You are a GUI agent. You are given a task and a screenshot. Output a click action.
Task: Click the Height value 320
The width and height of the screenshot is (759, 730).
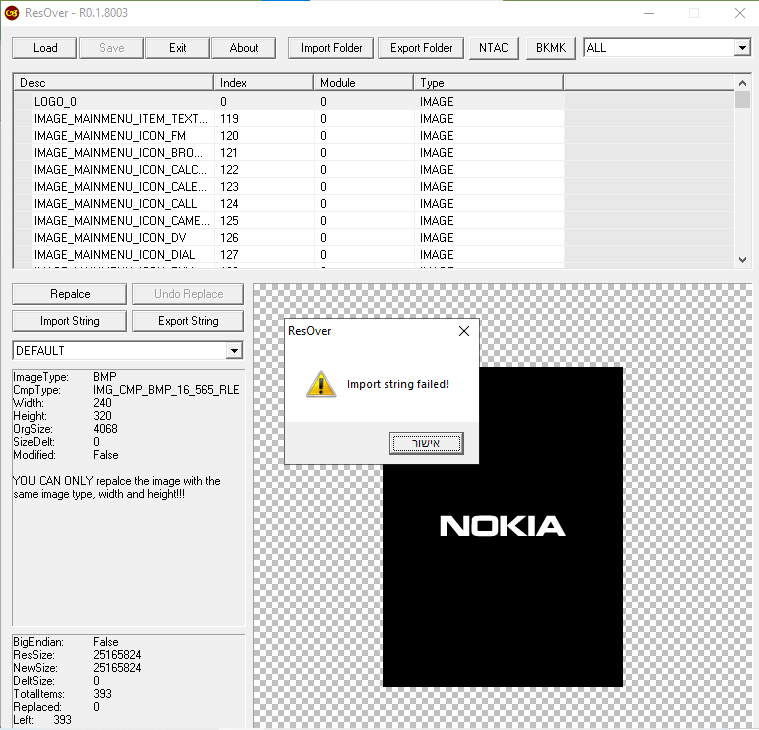102,416
